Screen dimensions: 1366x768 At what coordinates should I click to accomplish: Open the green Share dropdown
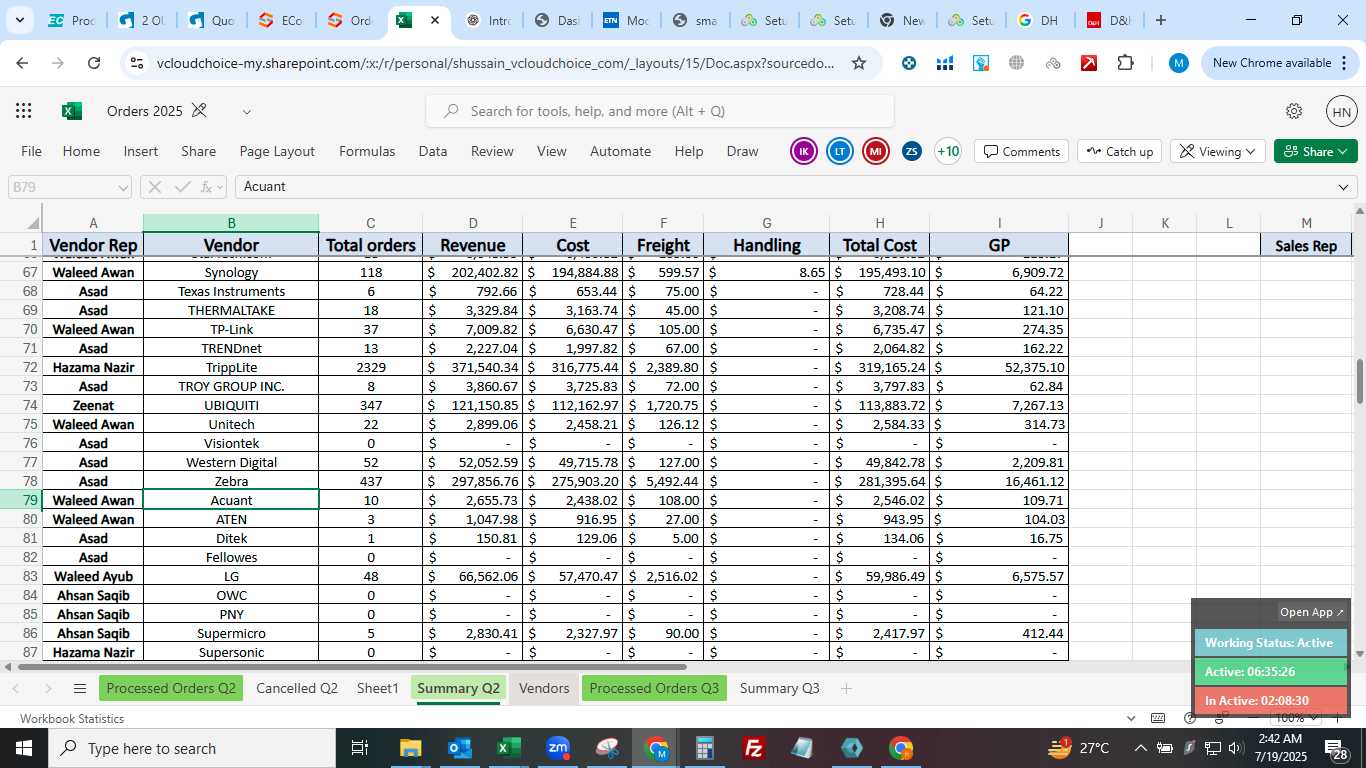pyautogui.click(x=1316, y=151)
